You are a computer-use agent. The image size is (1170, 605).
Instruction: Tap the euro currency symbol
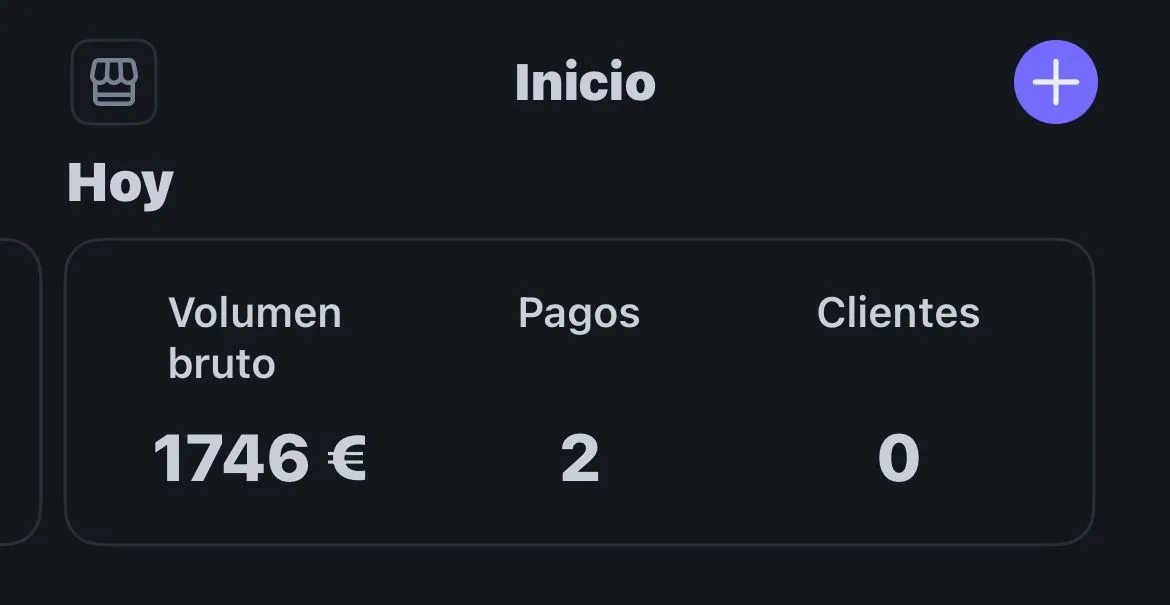(347, 458)
